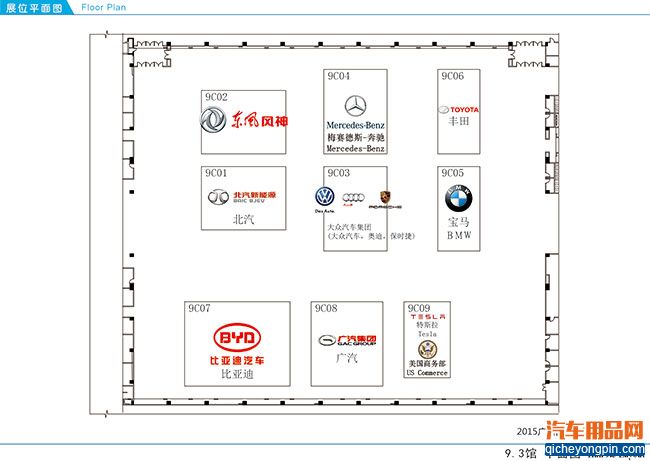Click the booth number label 9C02
Viewport: 650px width, 461px height.
pyautogui.click(x=216, y=97)
